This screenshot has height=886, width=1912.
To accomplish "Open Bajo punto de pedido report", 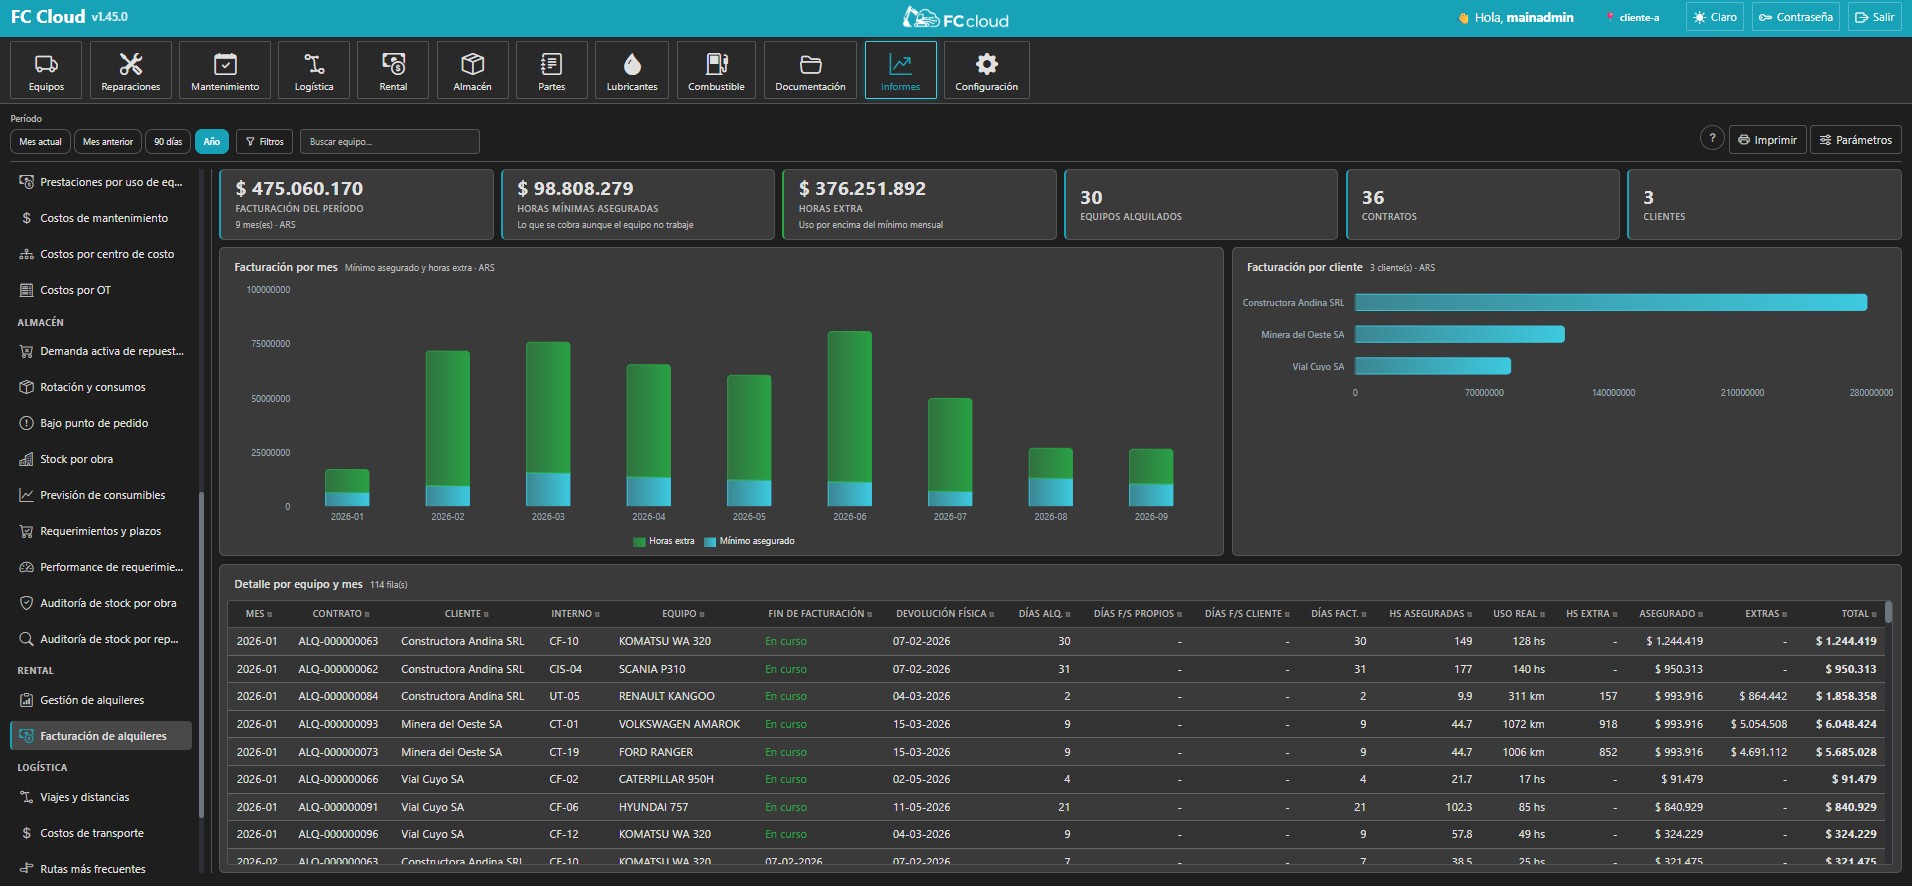I will (102, 423).
